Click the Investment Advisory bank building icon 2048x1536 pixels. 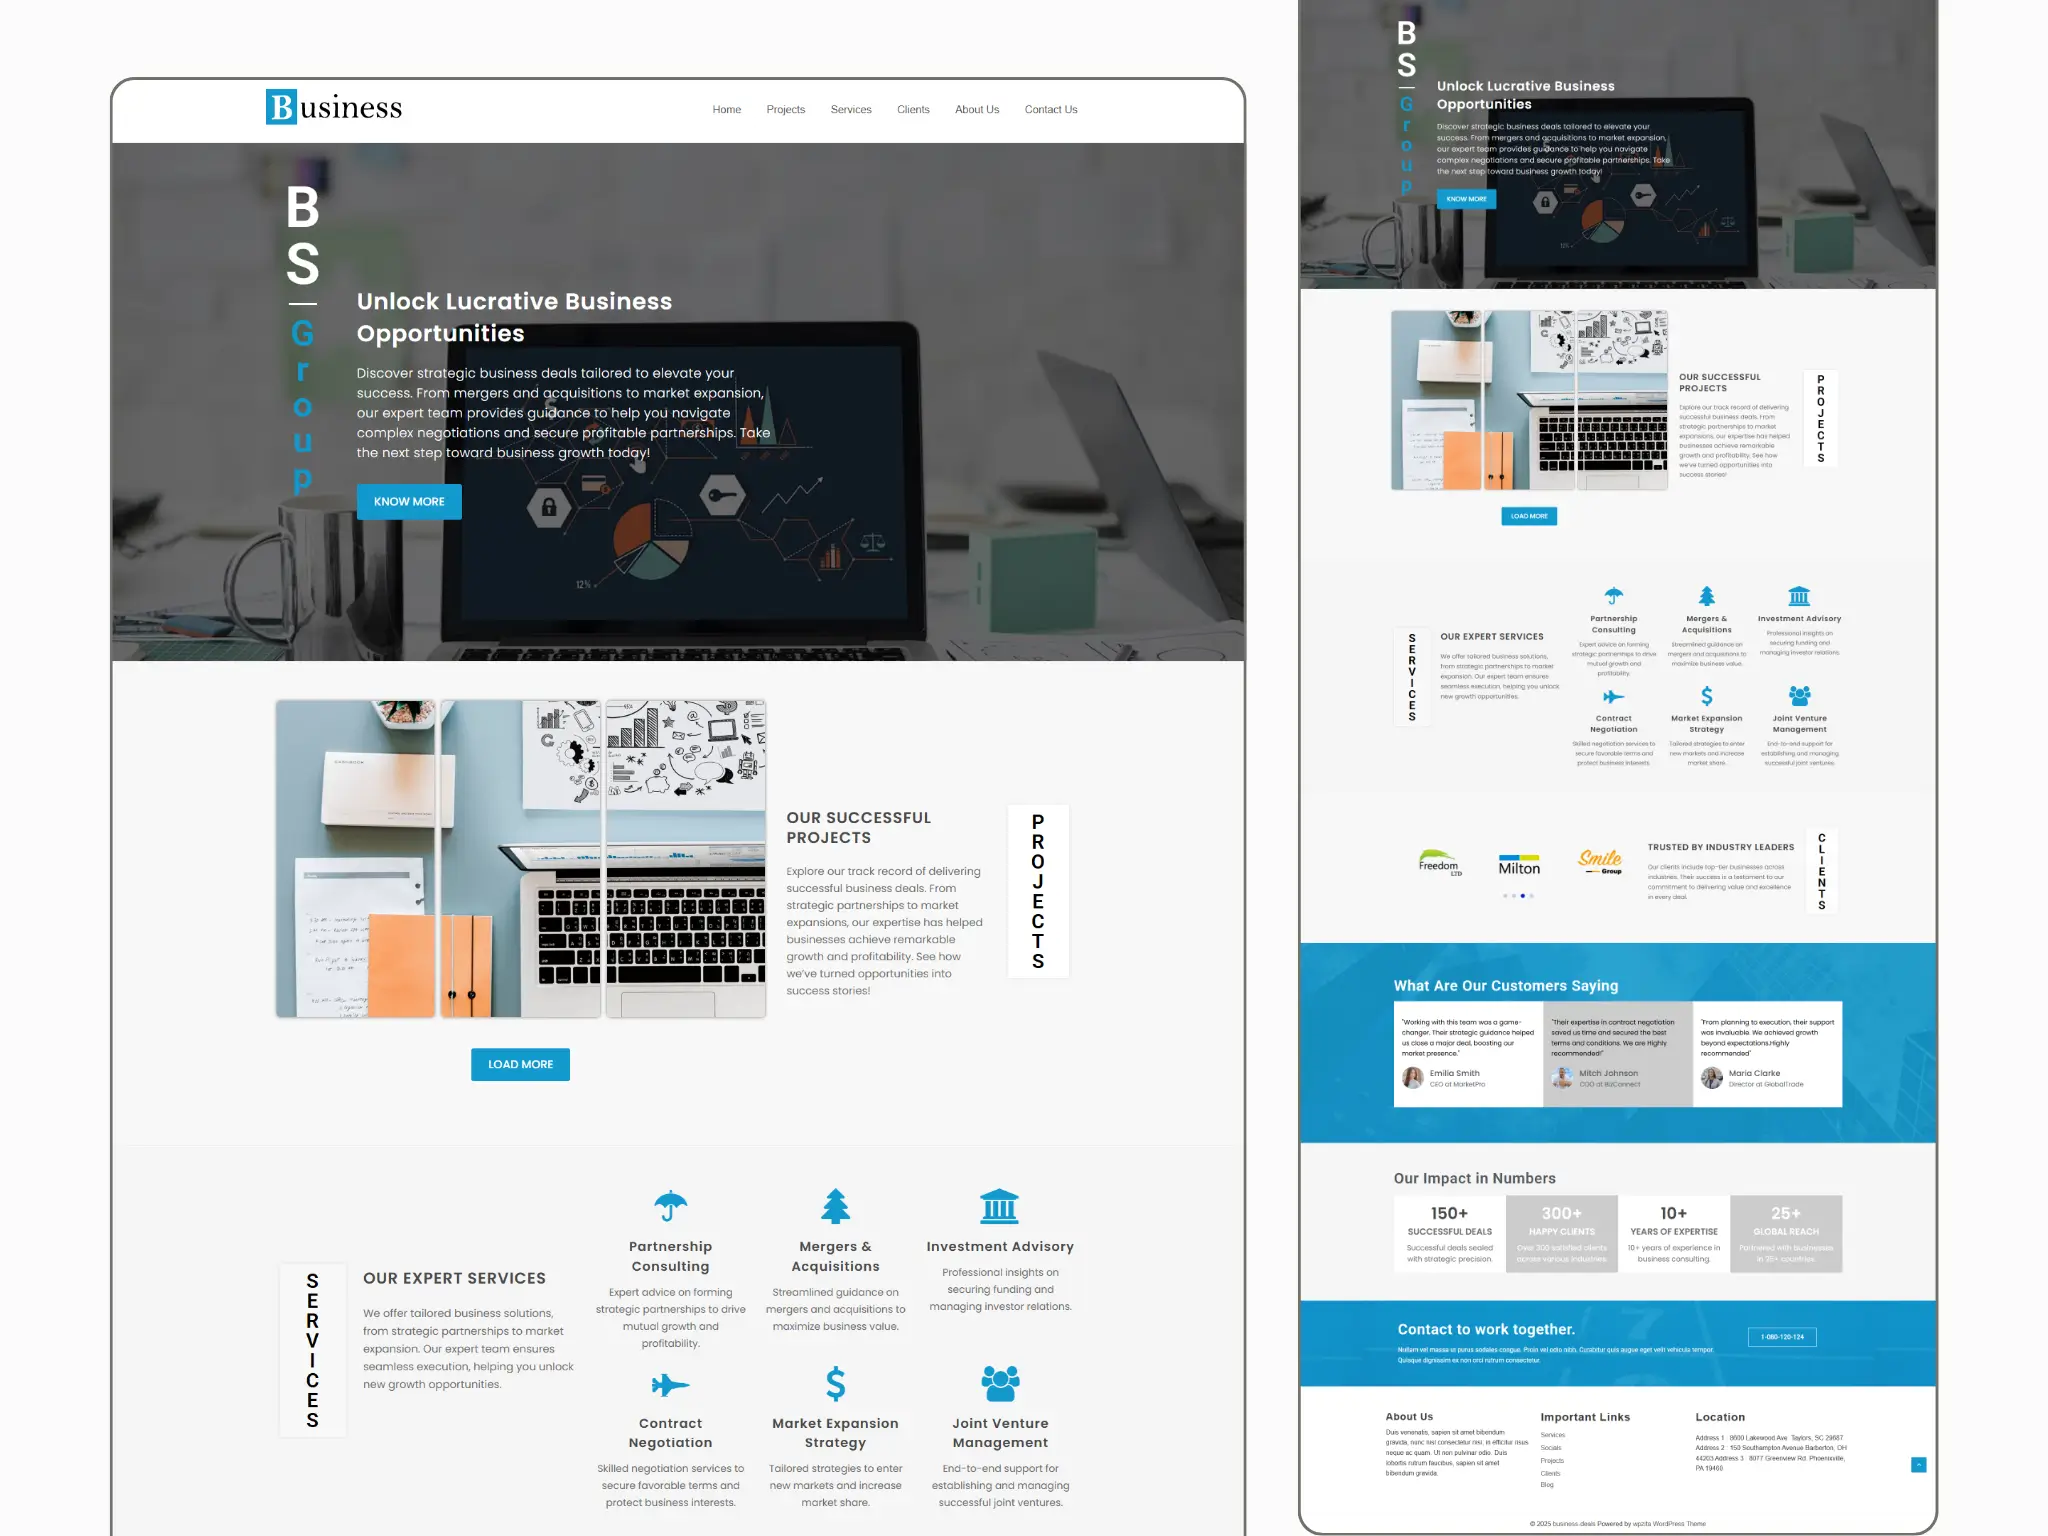[999, 1206]
